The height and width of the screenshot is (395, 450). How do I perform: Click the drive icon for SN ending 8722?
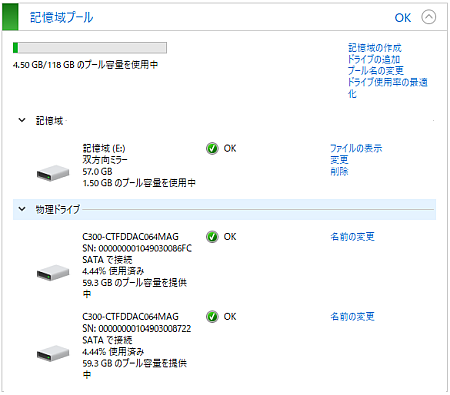coord(53,353)
